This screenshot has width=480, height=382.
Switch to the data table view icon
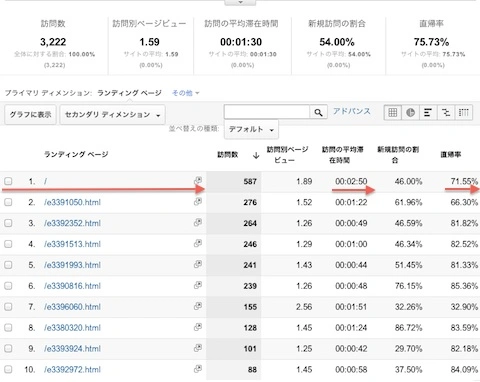(x=393, y=113)
